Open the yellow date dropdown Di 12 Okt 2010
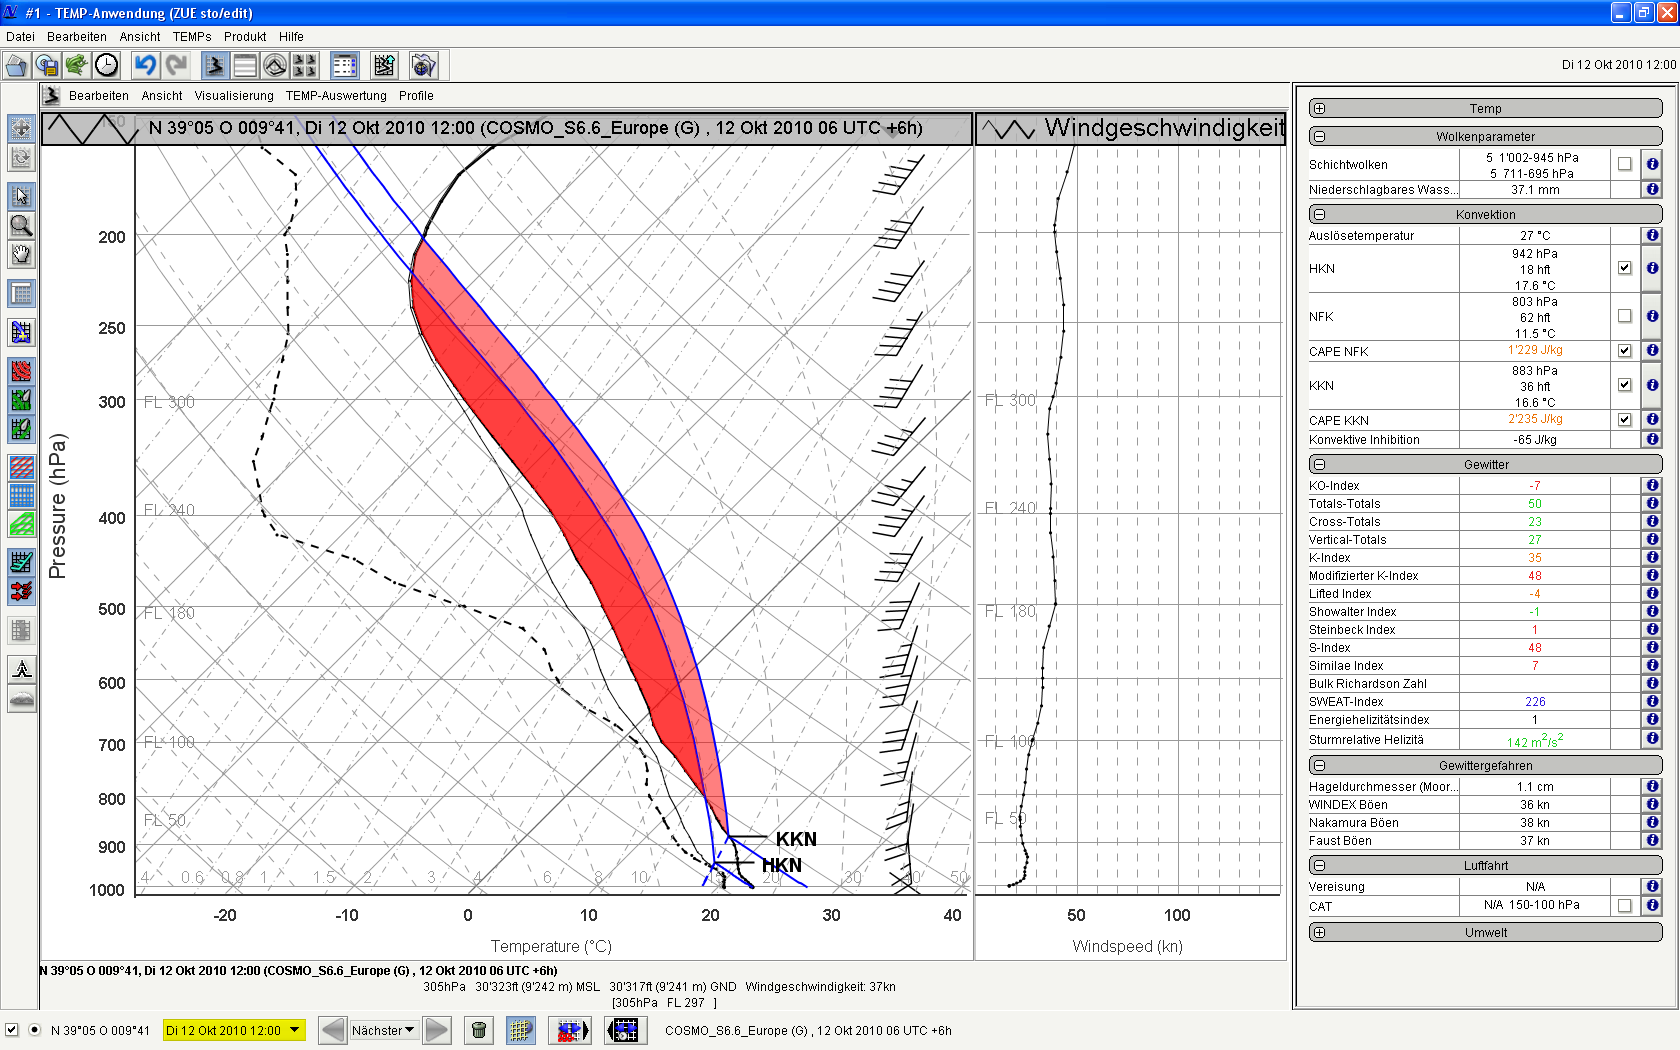This screenshot has width=1680, height=1050. pyautogui.click(x=294, y=1030)
